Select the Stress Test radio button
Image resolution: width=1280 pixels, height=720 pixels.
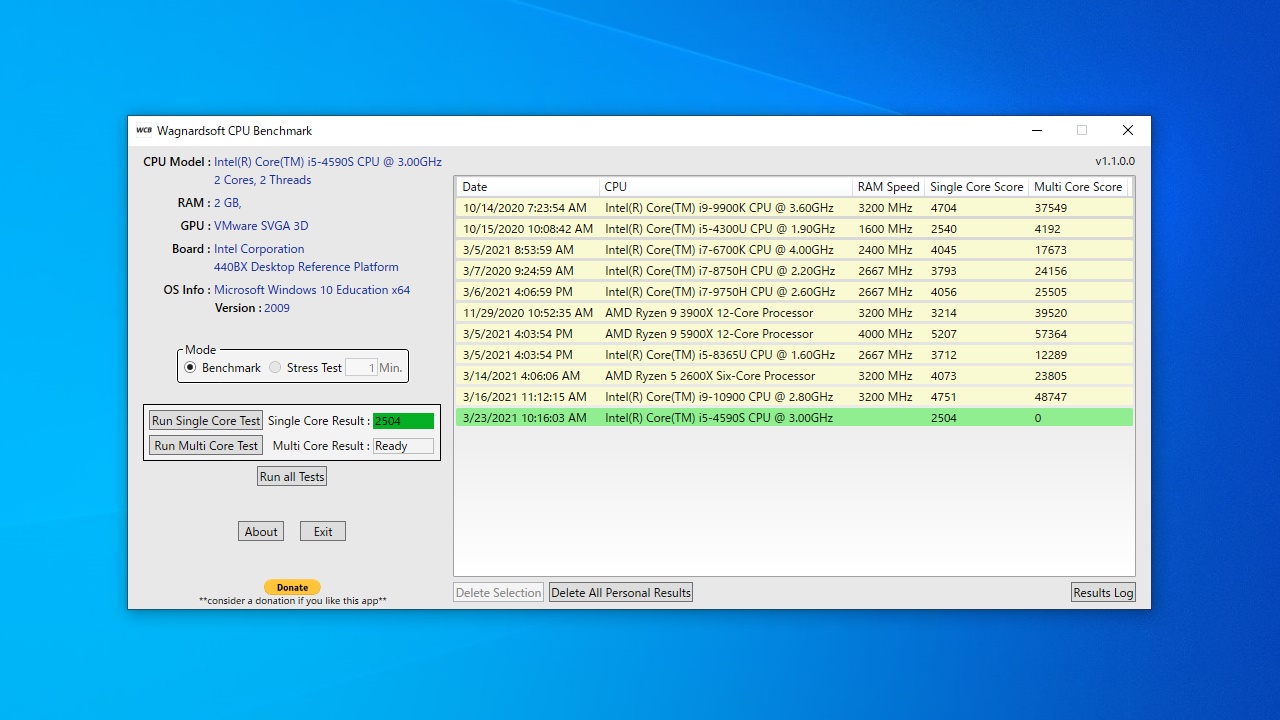pos(275,368)
